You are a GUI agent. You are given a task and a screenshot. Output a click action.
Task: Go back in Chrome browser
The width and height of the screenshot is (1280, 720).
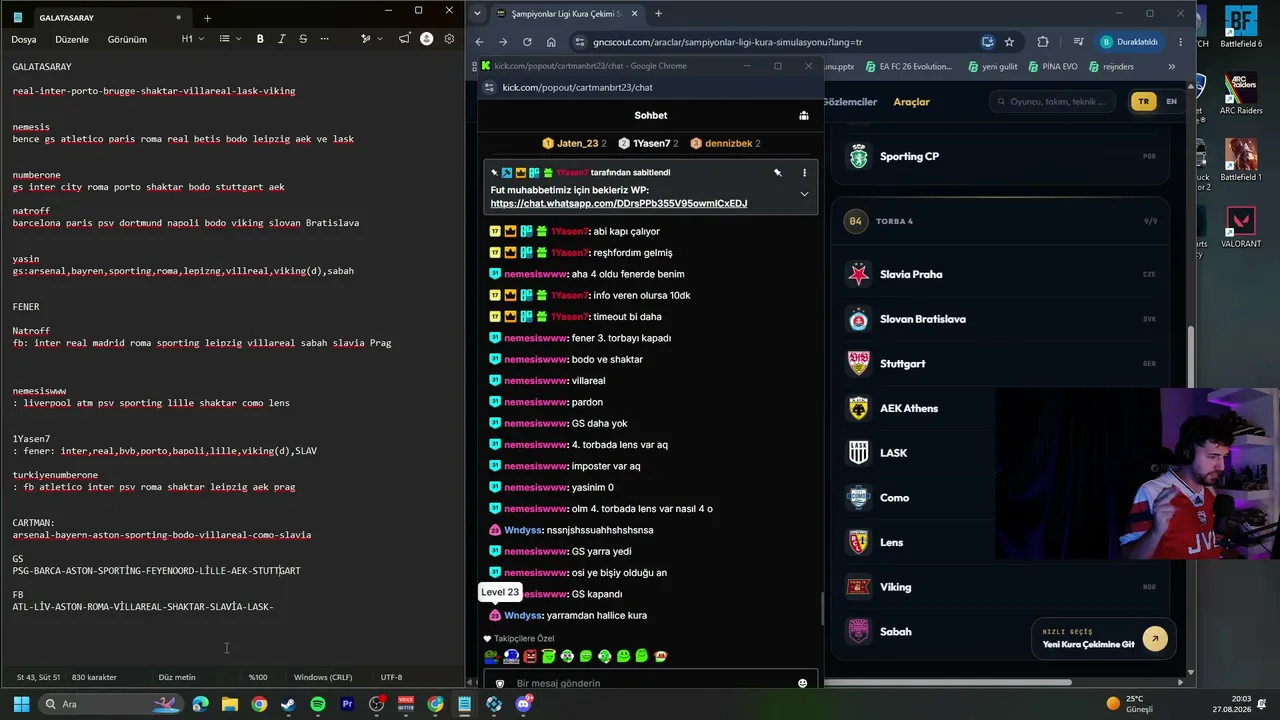click(479, 42)
